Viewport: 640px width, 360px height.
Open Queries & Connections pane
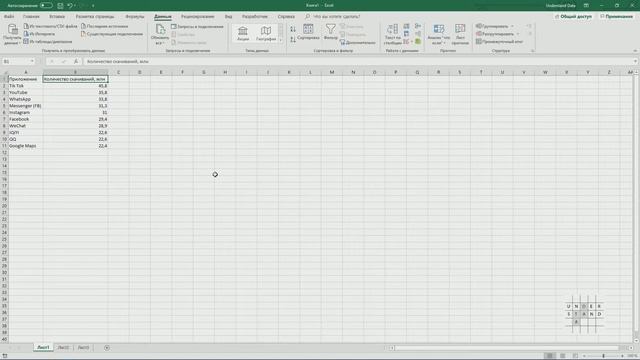(x=198, y=27)
